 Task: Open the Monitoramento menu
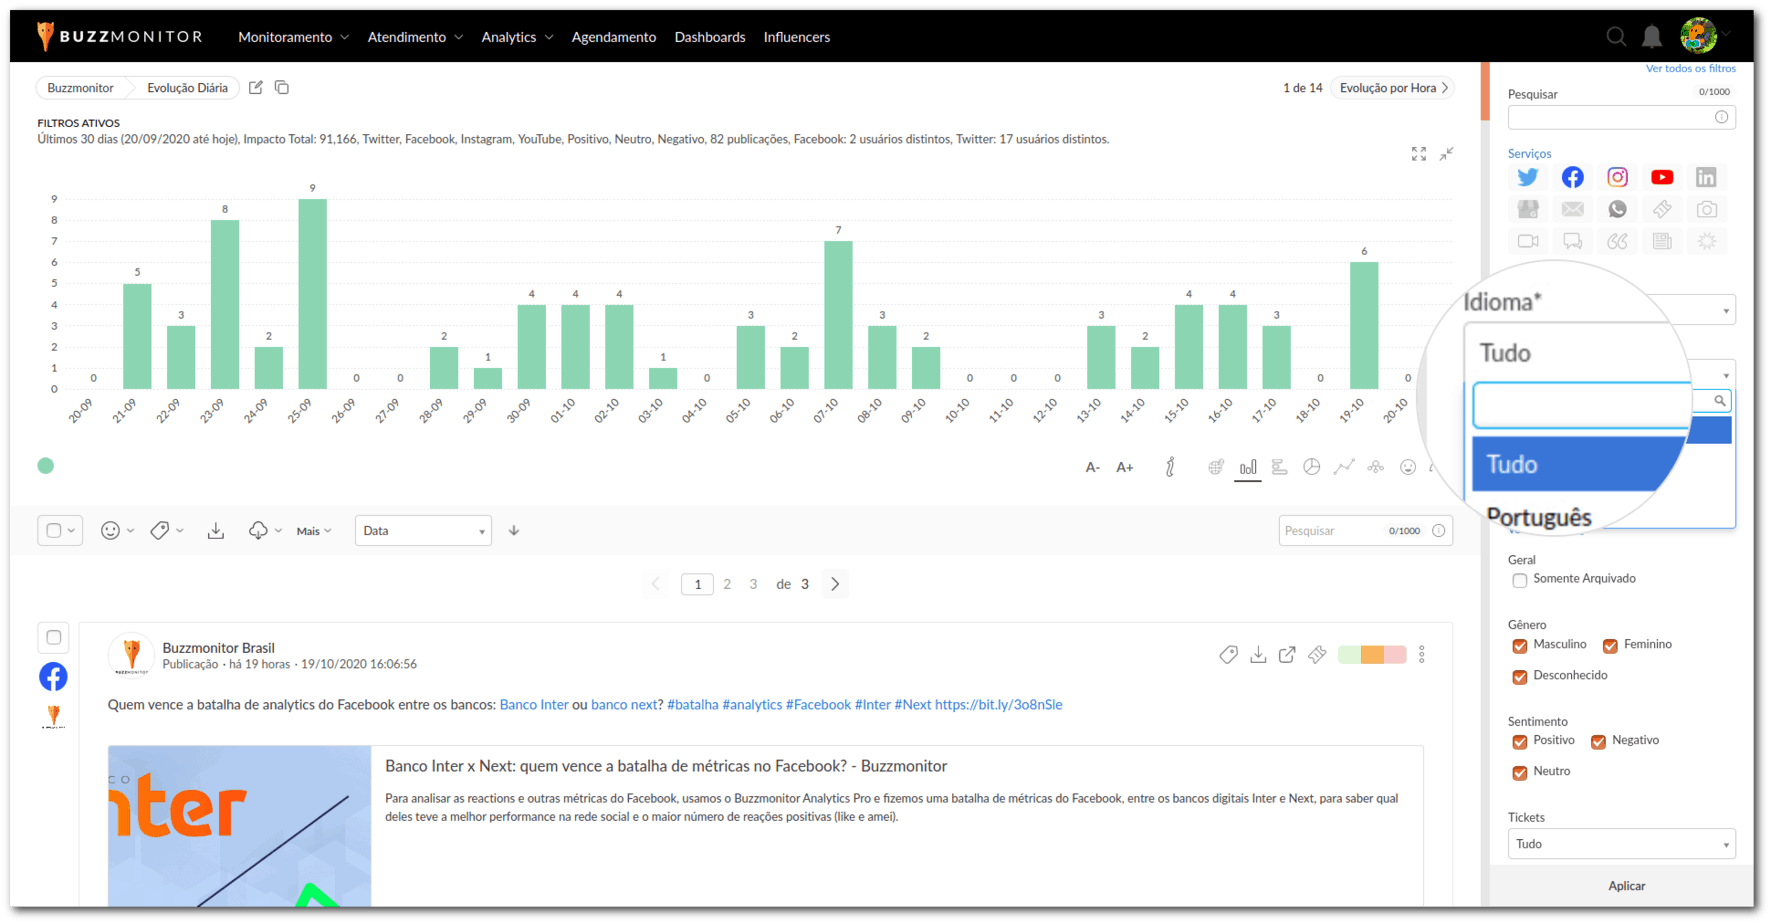293,37
